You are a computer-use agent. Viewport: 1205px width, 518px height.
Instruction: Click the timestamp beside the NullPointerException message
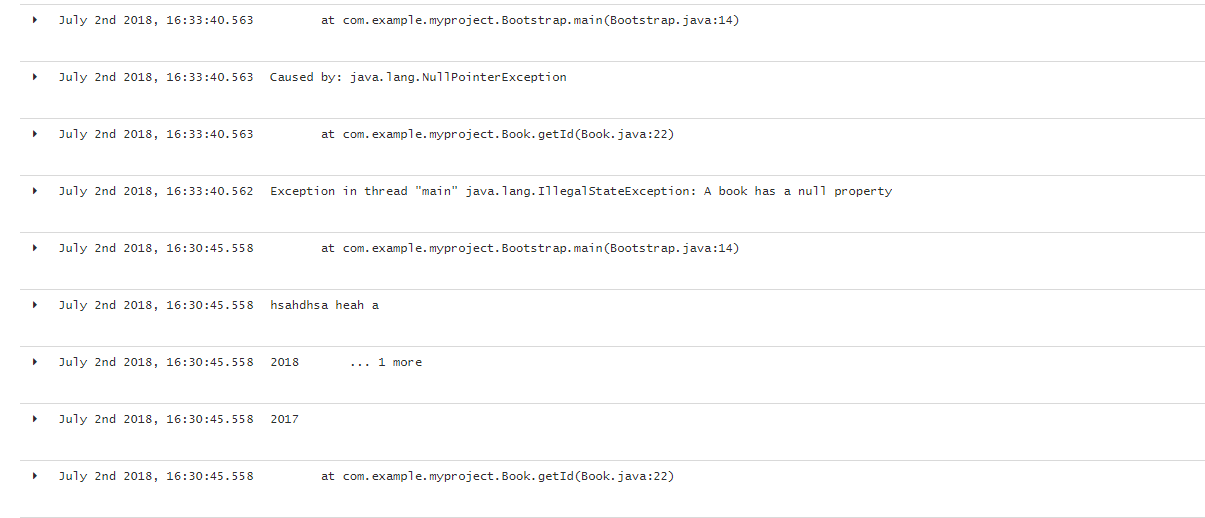pyautogui.click(x=156, y=77)
